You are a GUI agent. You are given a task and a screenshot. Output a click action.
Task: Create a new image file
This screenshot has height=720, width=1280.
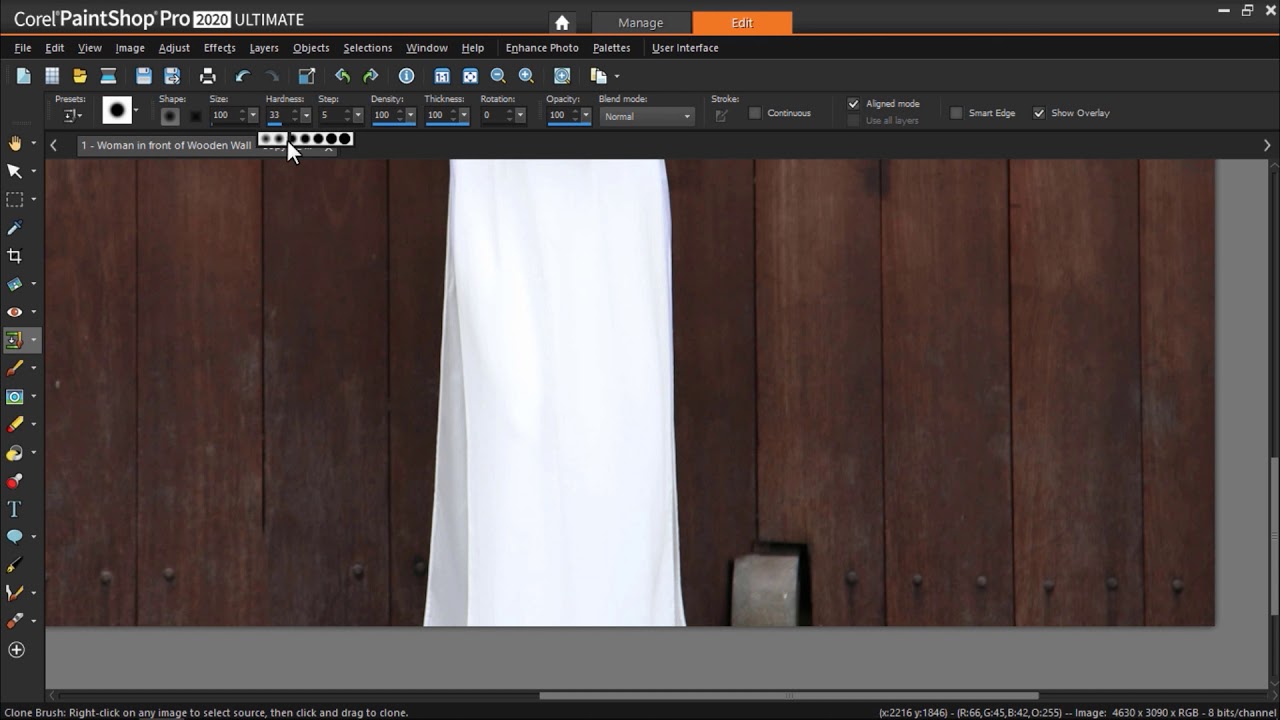pyautogui.click(x=24, y=76)
